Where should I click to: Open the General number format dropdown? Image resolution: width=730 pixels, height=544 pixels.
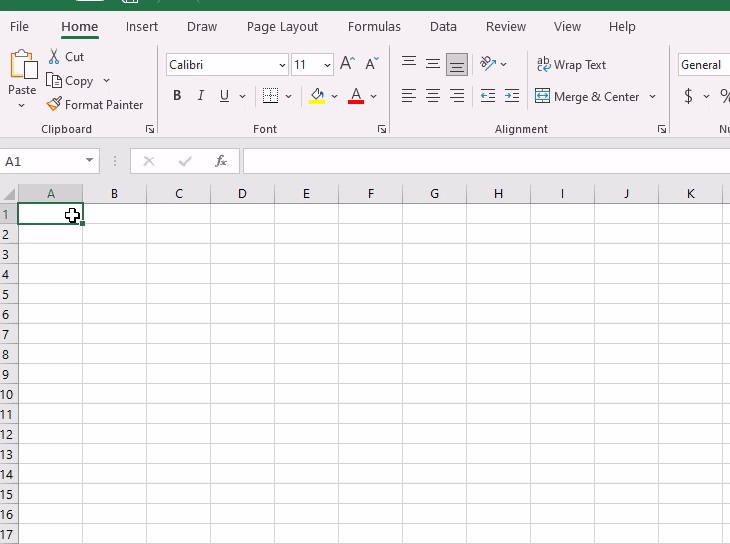pyautogui.click(x=704, y=65)
